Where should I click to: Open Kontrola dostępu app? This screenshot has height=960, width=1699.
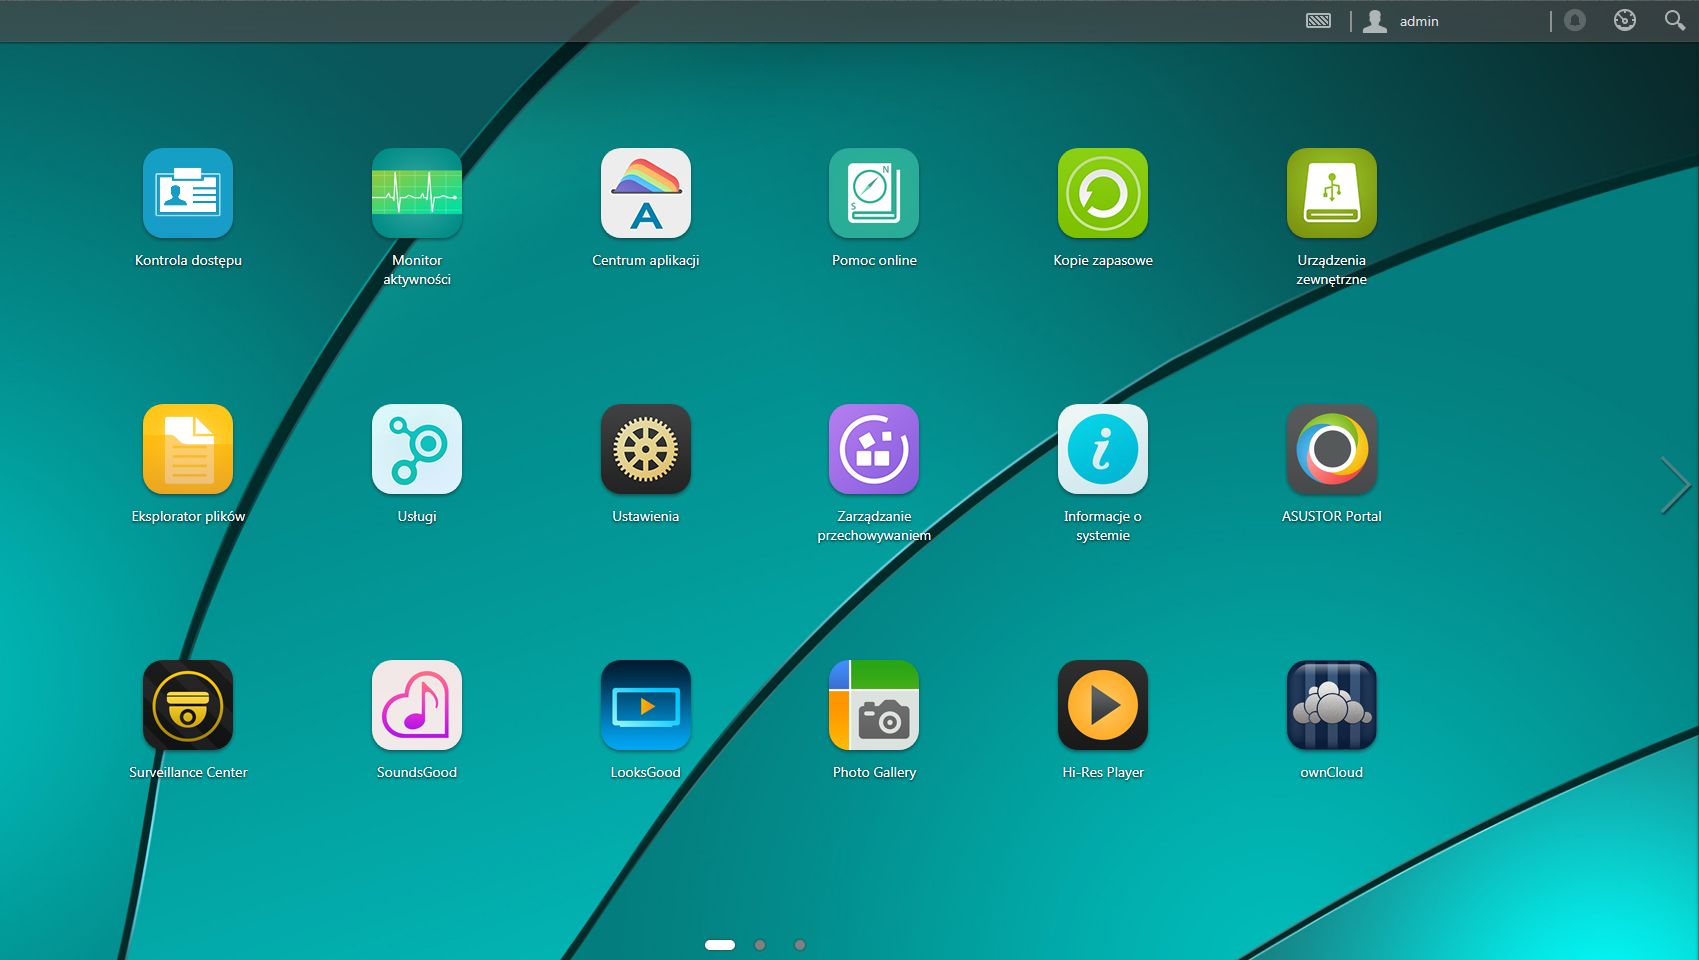(x=188, y=193)
